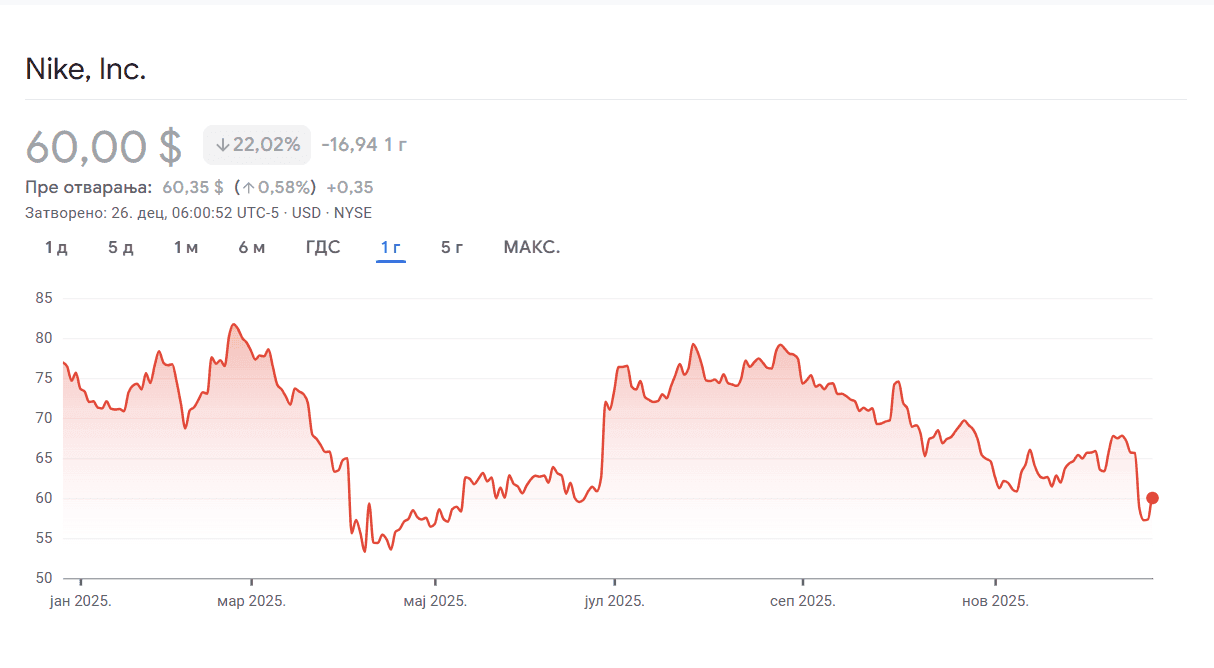Screen dimensions: 1214x668
Task: Select the ГДС year-to-date tab
Action: (x=323, y=248)
